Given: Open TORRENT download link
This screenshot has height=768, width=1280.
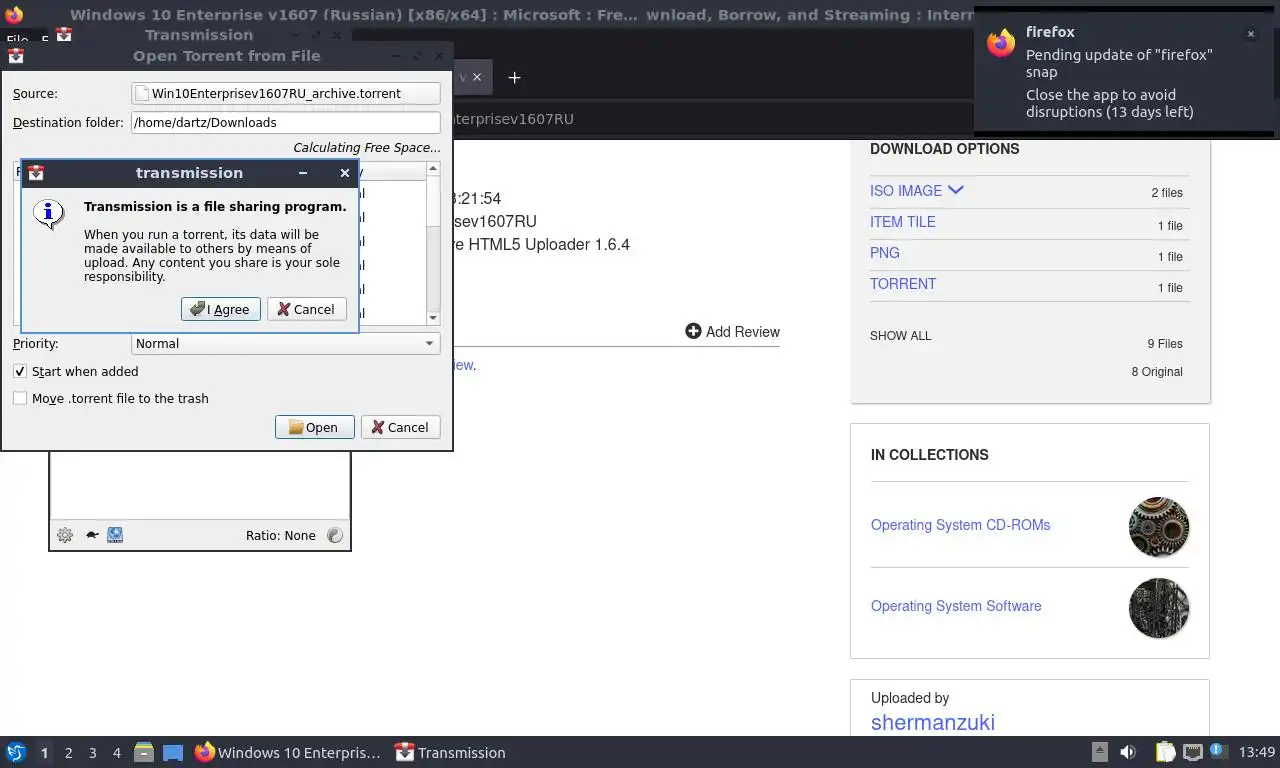Looking at the screenshot, I should point(903,284).
